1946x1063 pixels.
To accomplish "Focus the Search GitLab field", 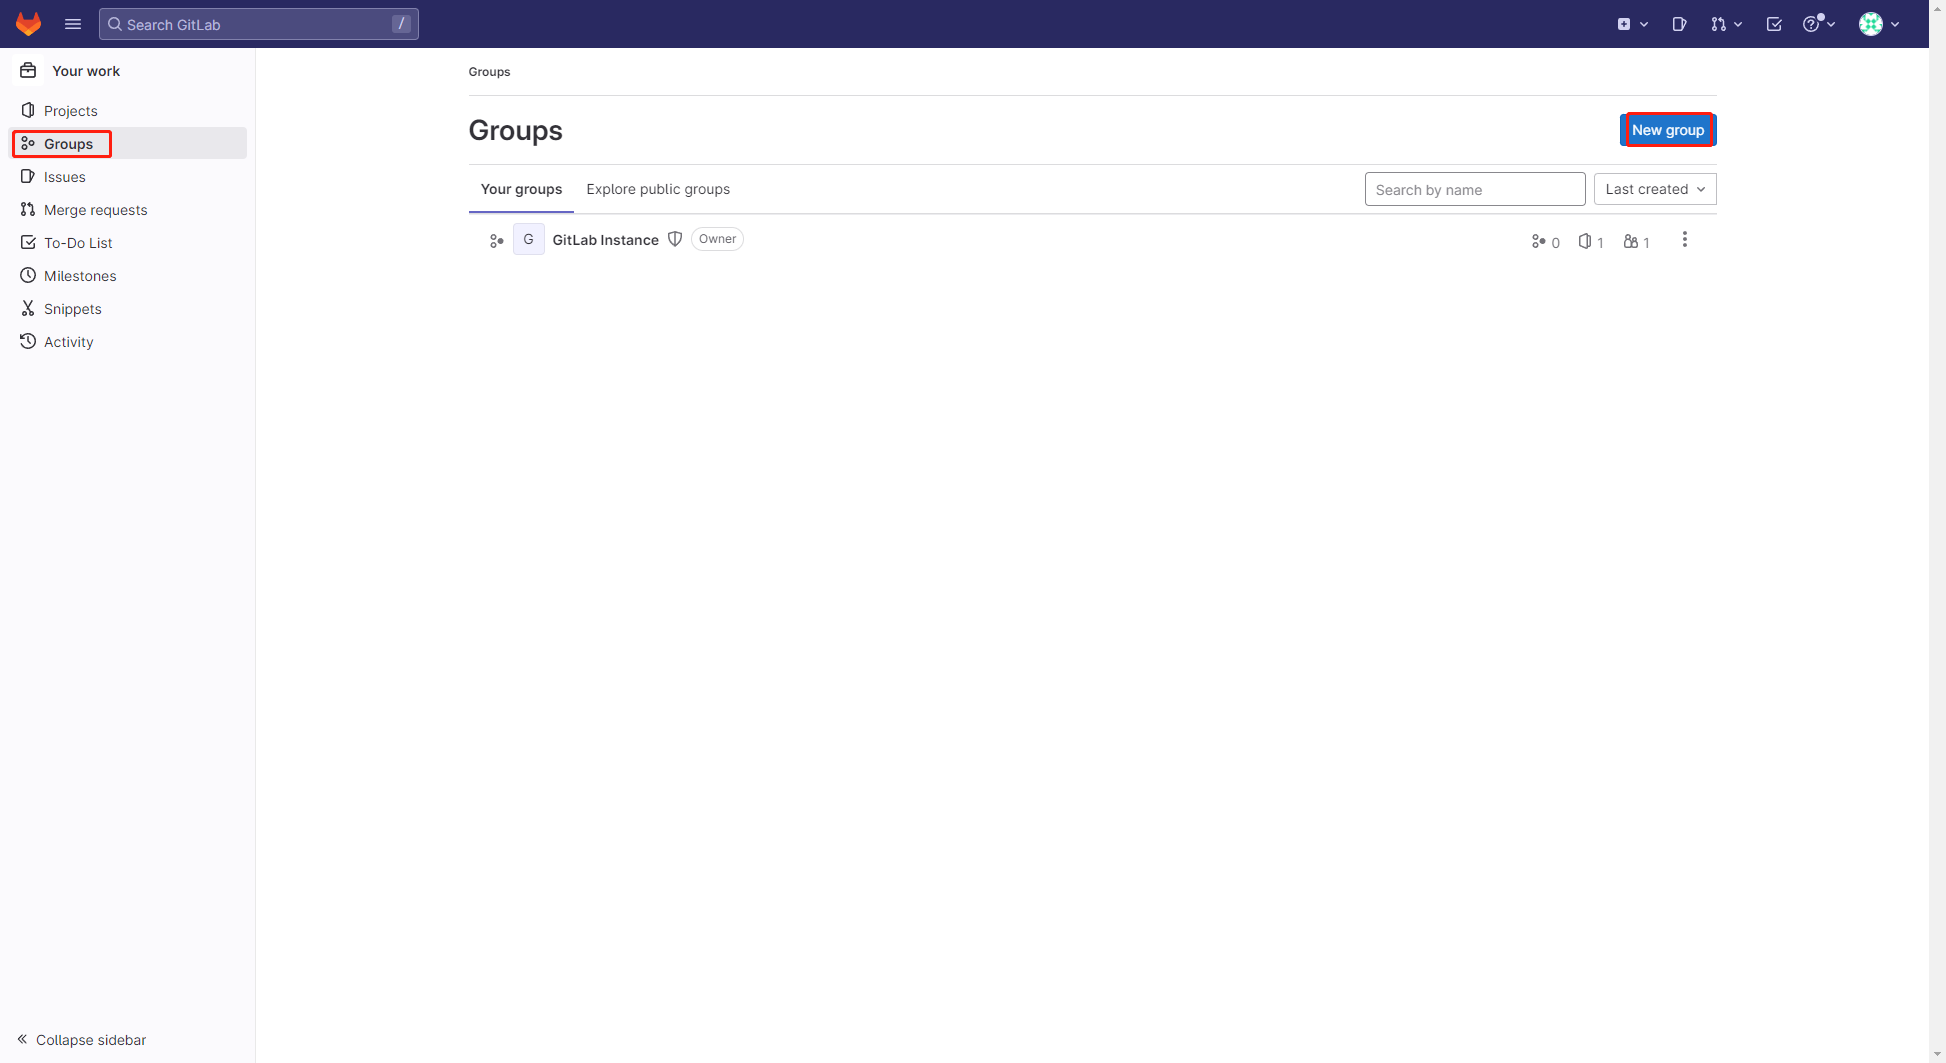I will (x=259, y=24).
